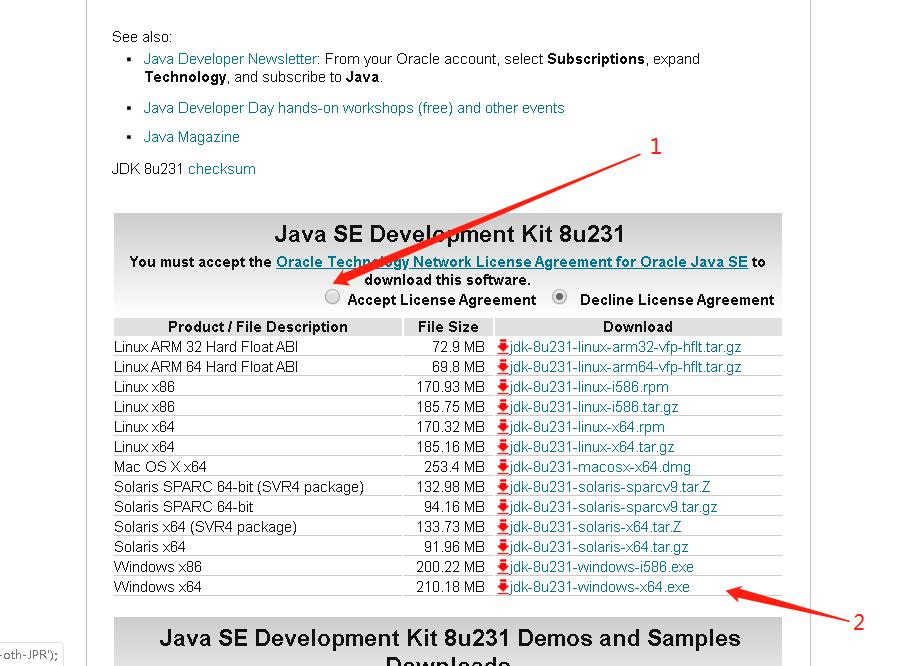Click the 210.18 MB file size cell

pos(450,587)
